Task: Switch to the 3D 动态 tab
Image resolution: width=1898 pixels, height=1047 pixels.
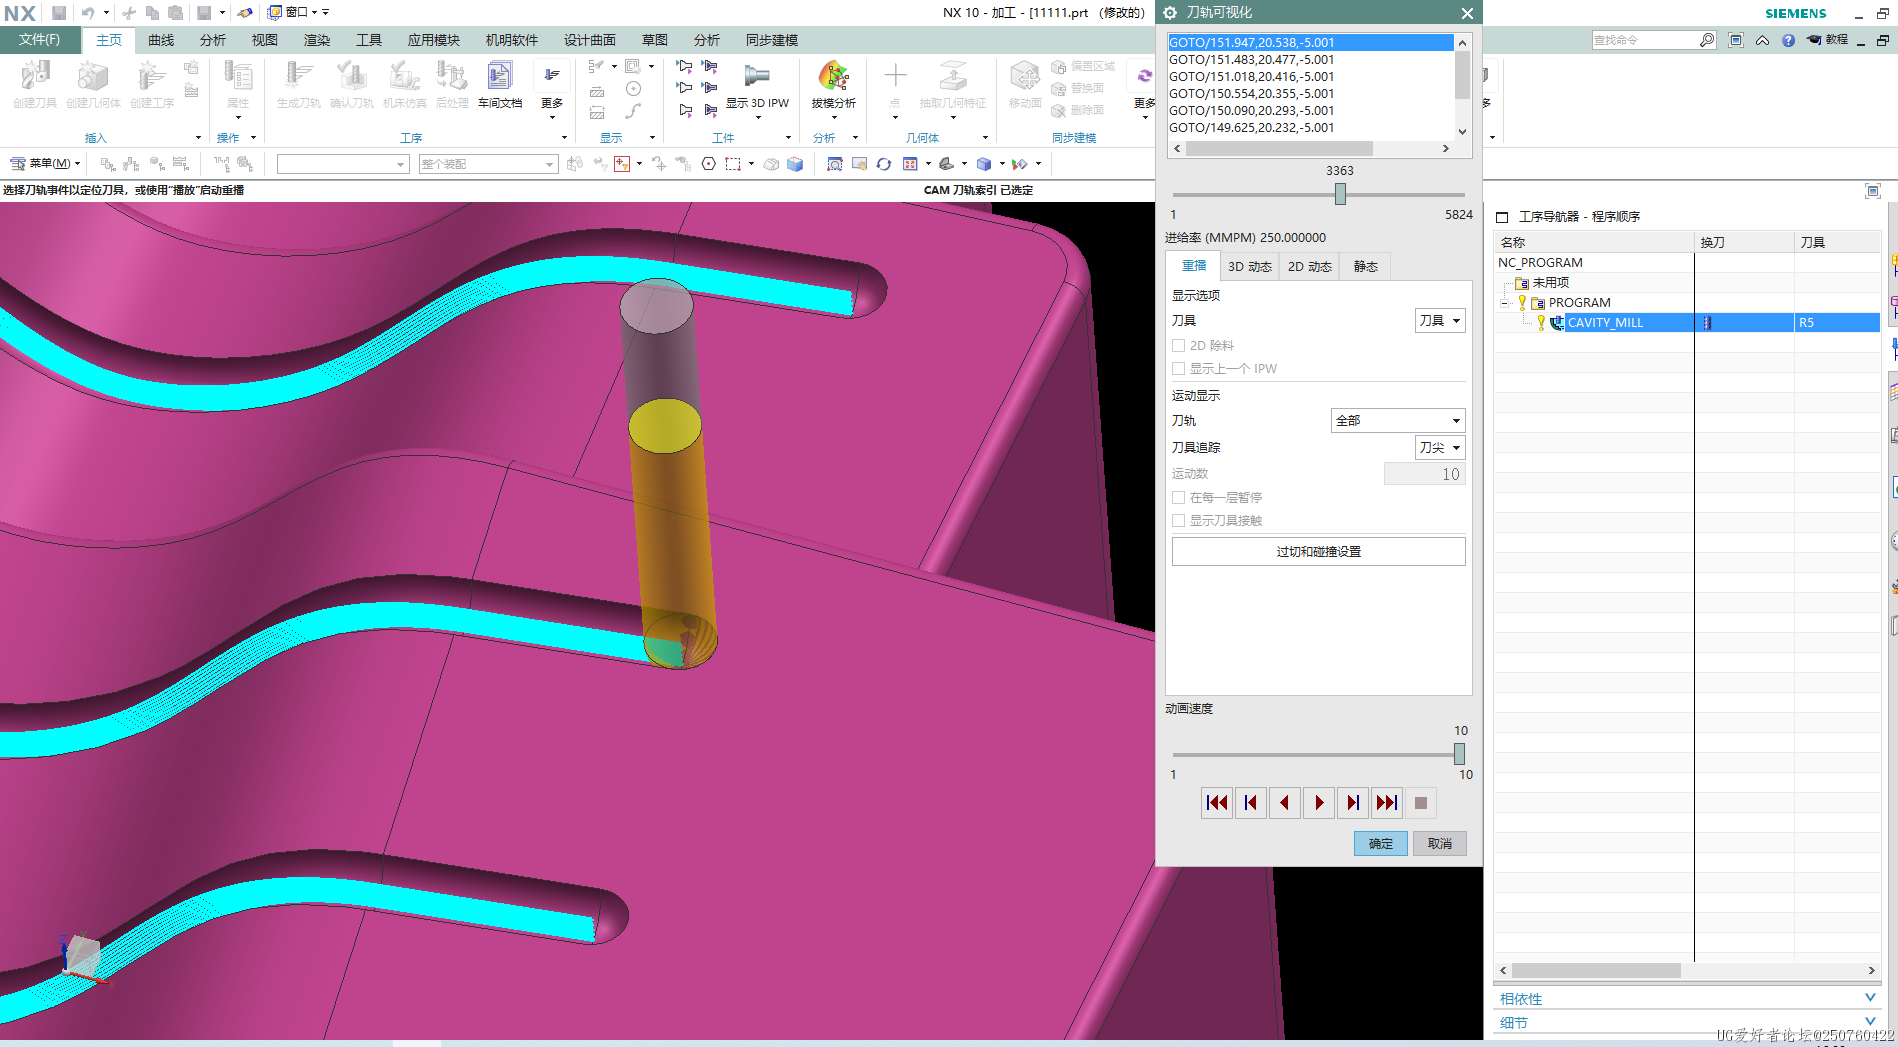Action: (1250, 267)
